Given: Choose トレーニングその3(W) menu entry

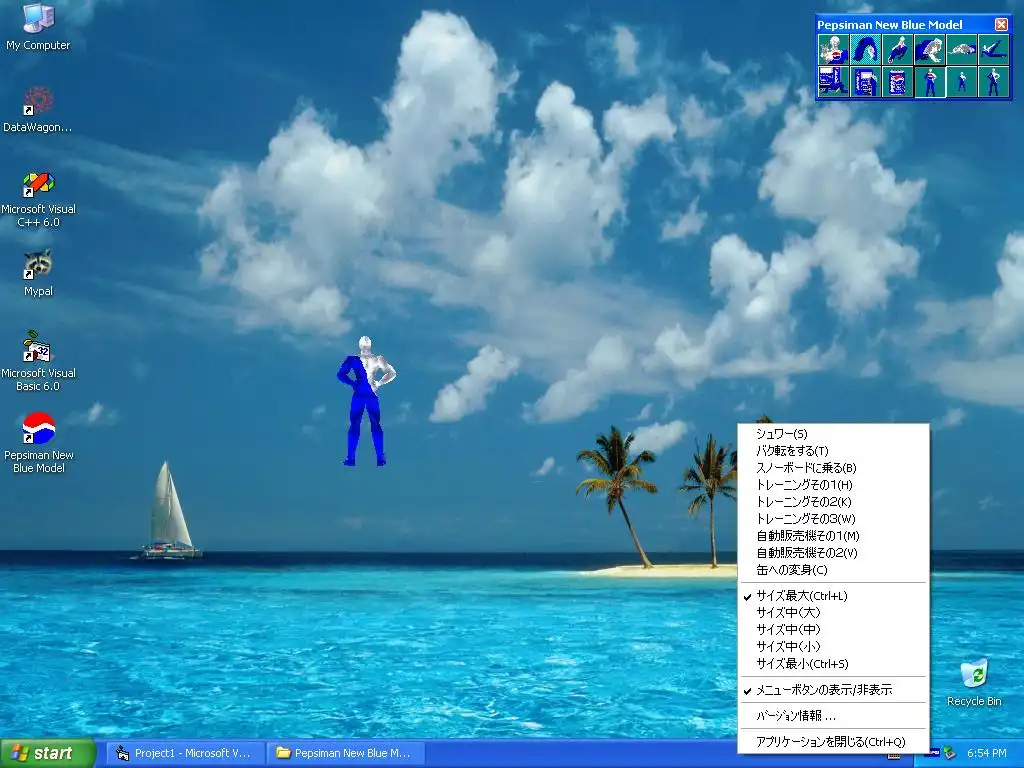Looking at the screenshot, I should pyautogui.click(x=833, y=519).
